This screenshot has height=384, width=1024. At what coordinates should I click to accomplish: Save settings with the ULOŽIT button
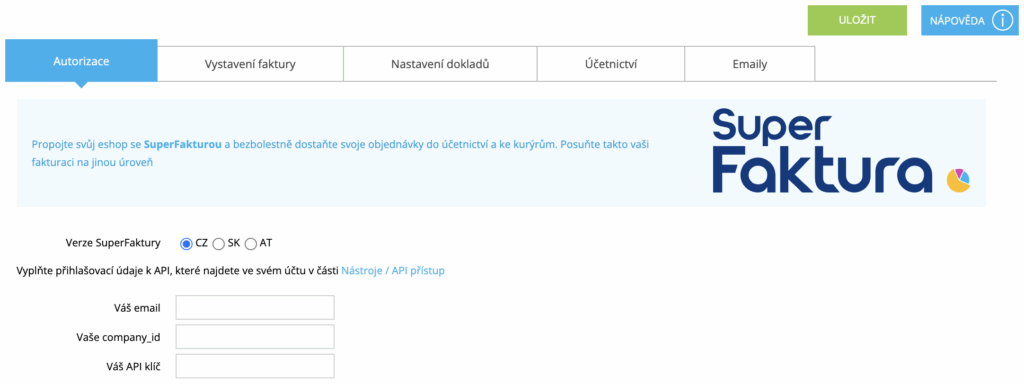tap(857, 20)
